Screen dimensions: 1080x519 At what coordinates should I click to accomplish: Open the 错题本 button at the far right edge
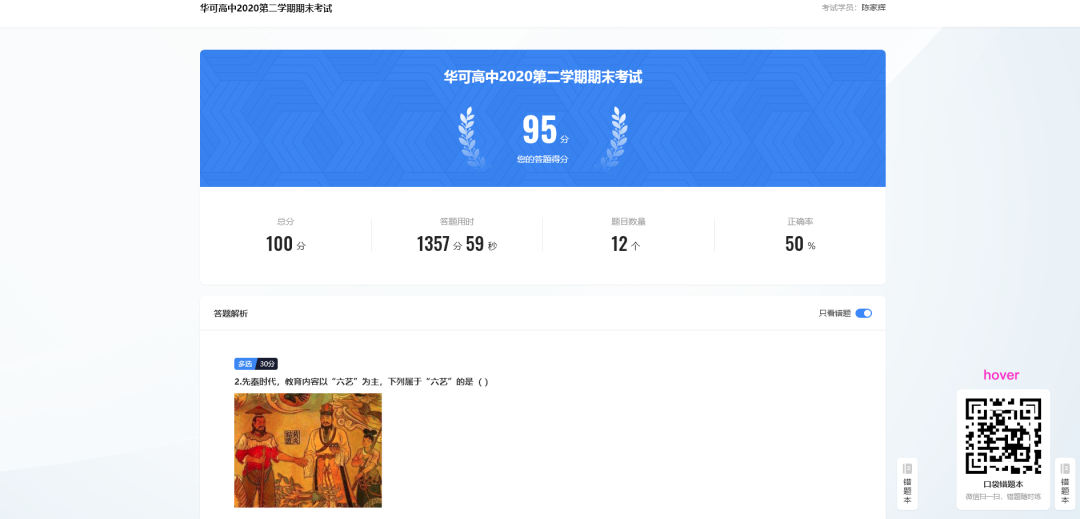click(1064, 483)
